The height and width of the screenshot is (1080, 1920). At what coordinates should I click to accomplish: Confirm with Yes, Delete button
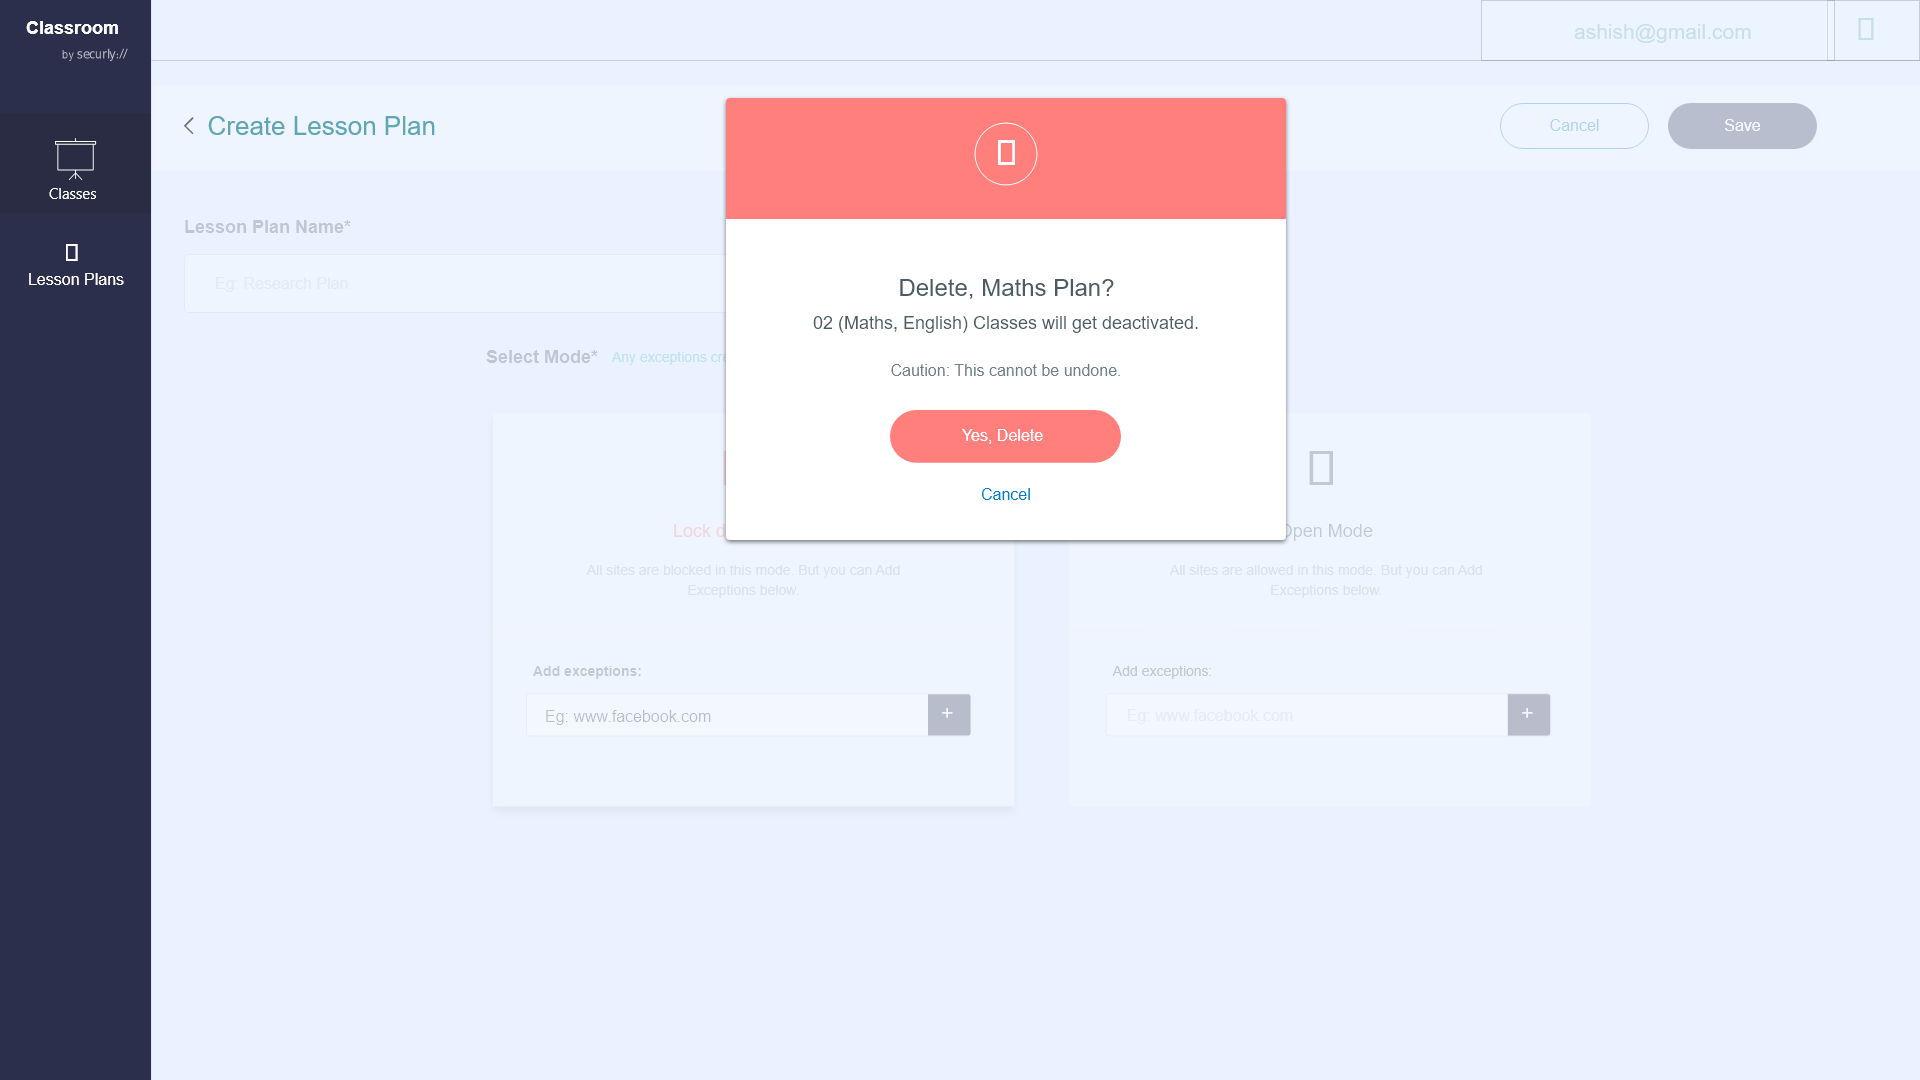click(1004, 436)
